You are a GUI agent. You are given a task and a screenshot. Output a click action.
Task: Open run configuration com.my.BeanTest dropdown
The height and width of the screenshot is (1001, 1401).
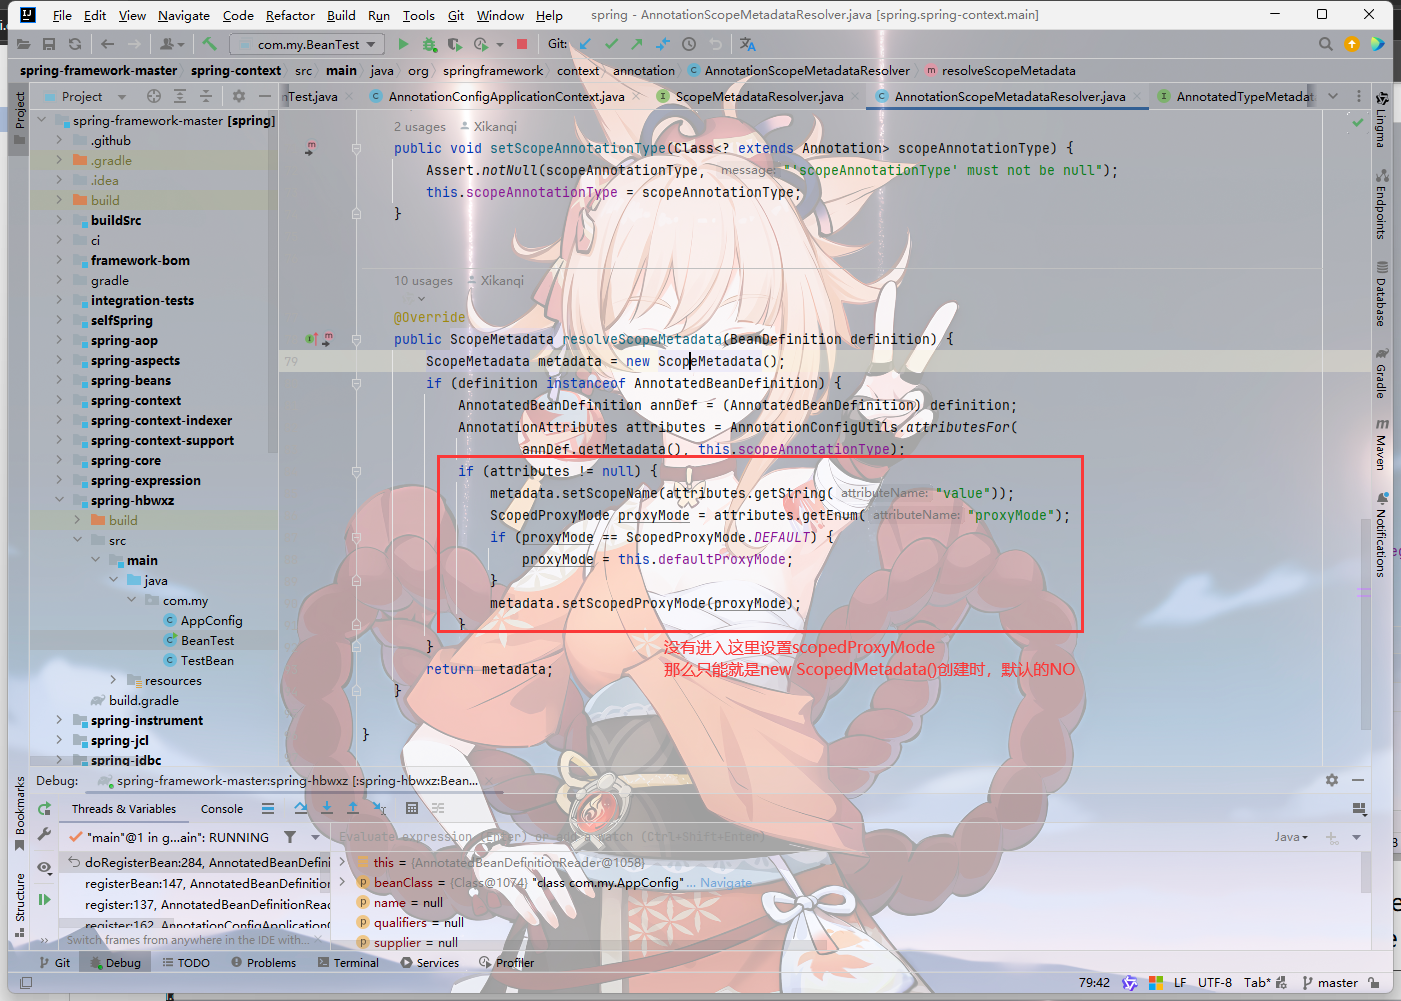[x=307, y=44]
